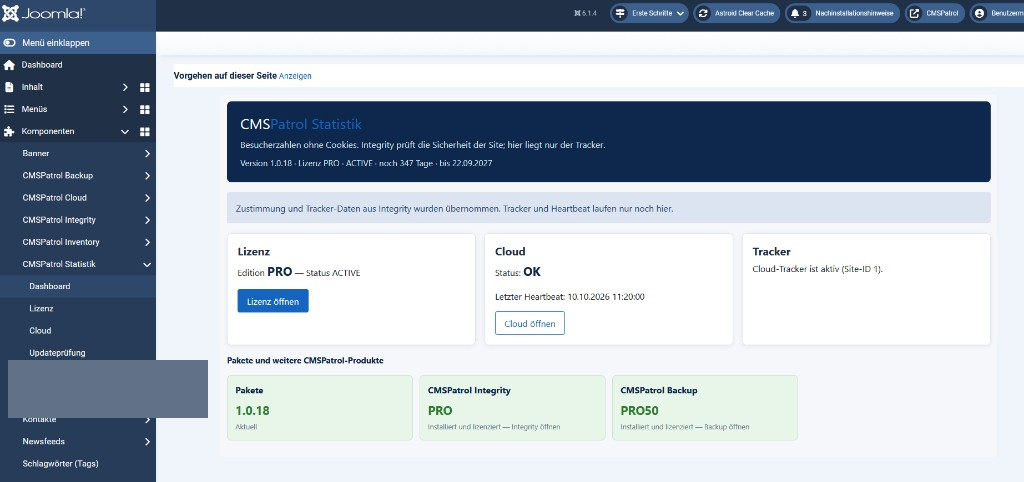Open CMSPatrol site link in header

(935, 13)
